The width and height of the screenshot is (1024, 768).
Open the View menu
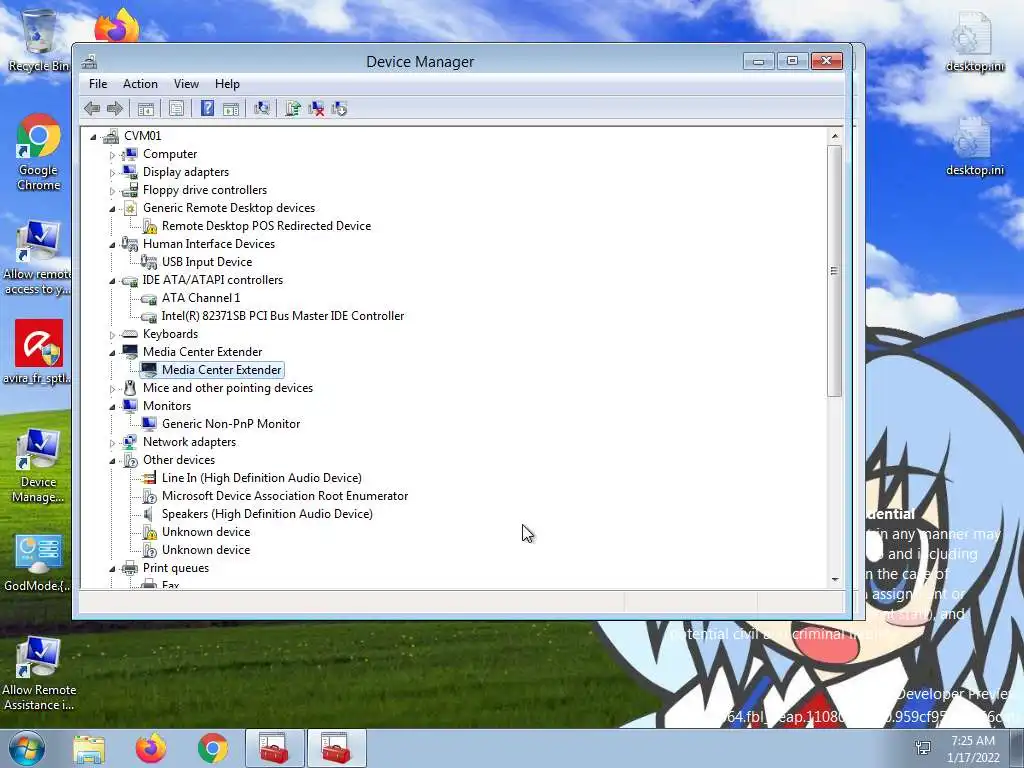point(186,84)
